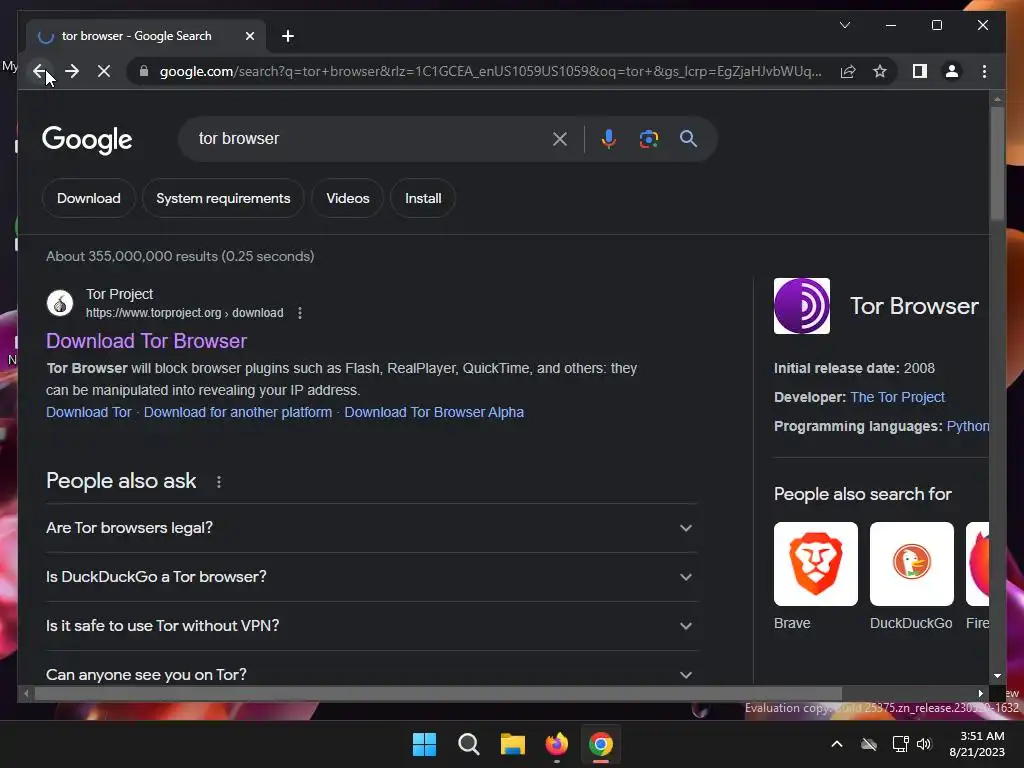The height and width of the screenshot is (768, 1024).
Task: Select the Install filter chip
Action: 423,198
